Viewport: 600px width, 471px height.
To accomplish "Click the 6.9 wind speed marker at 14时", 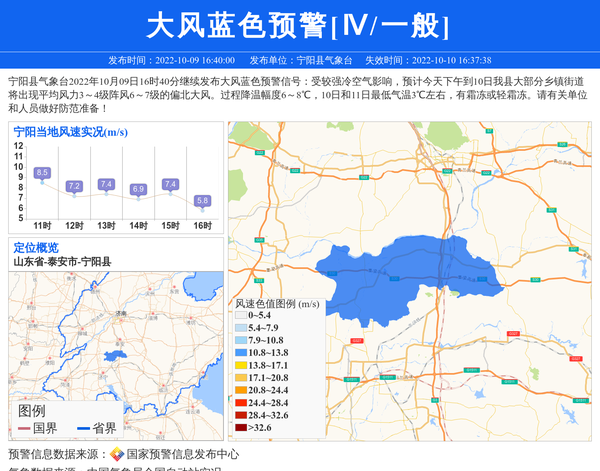I will click(138, 189).
